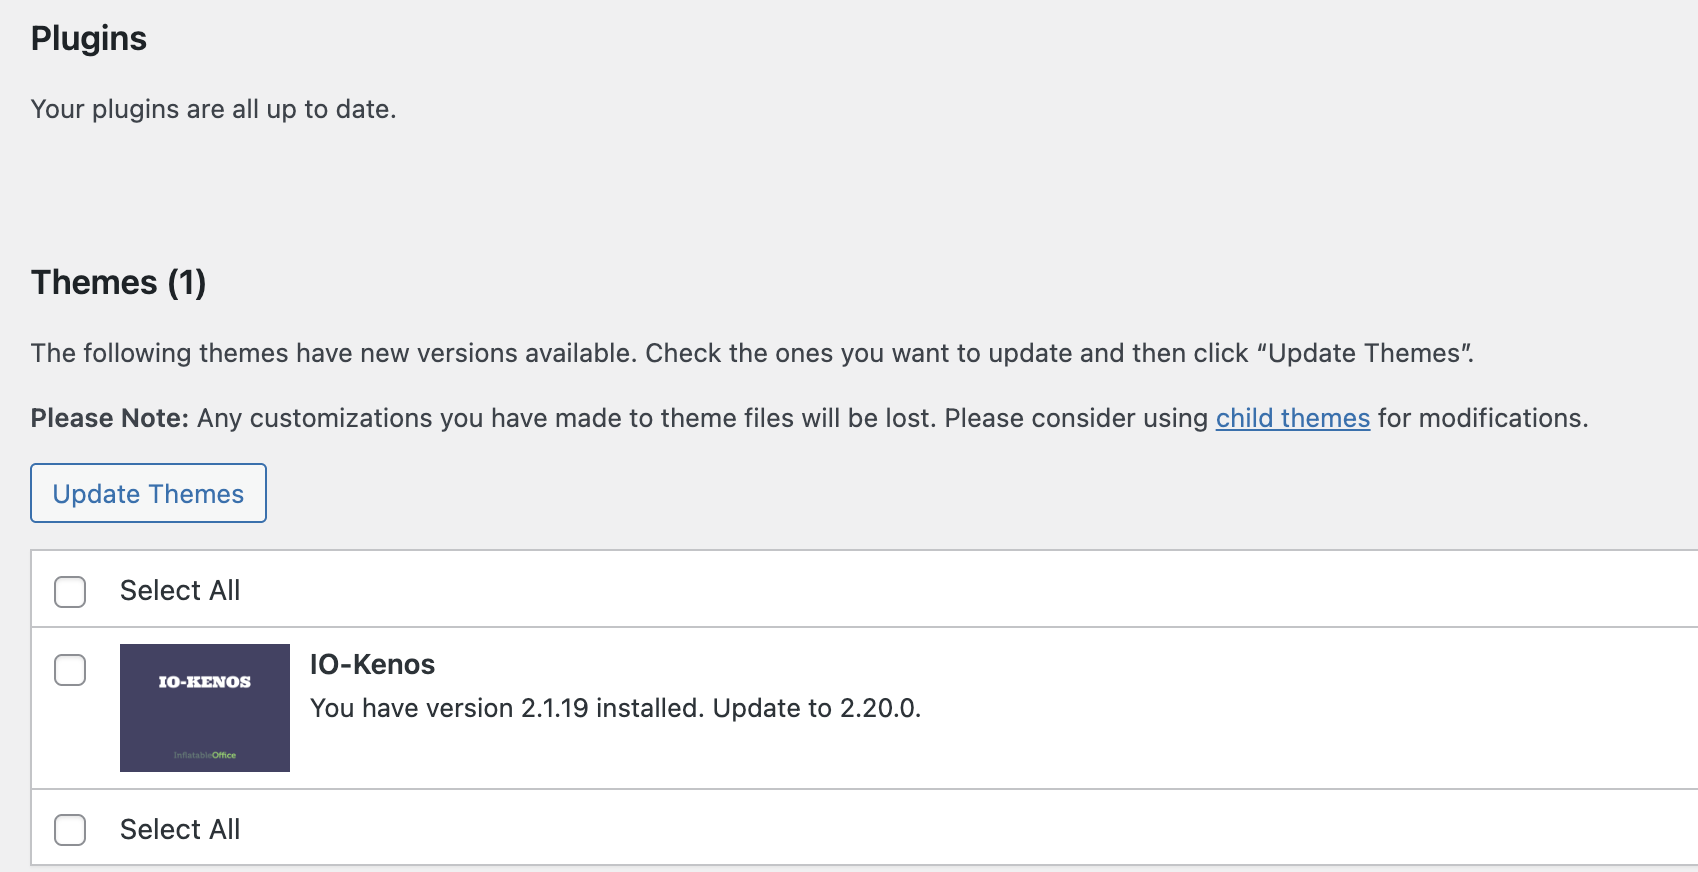Check the top Select All checkbox

point(70,591)
